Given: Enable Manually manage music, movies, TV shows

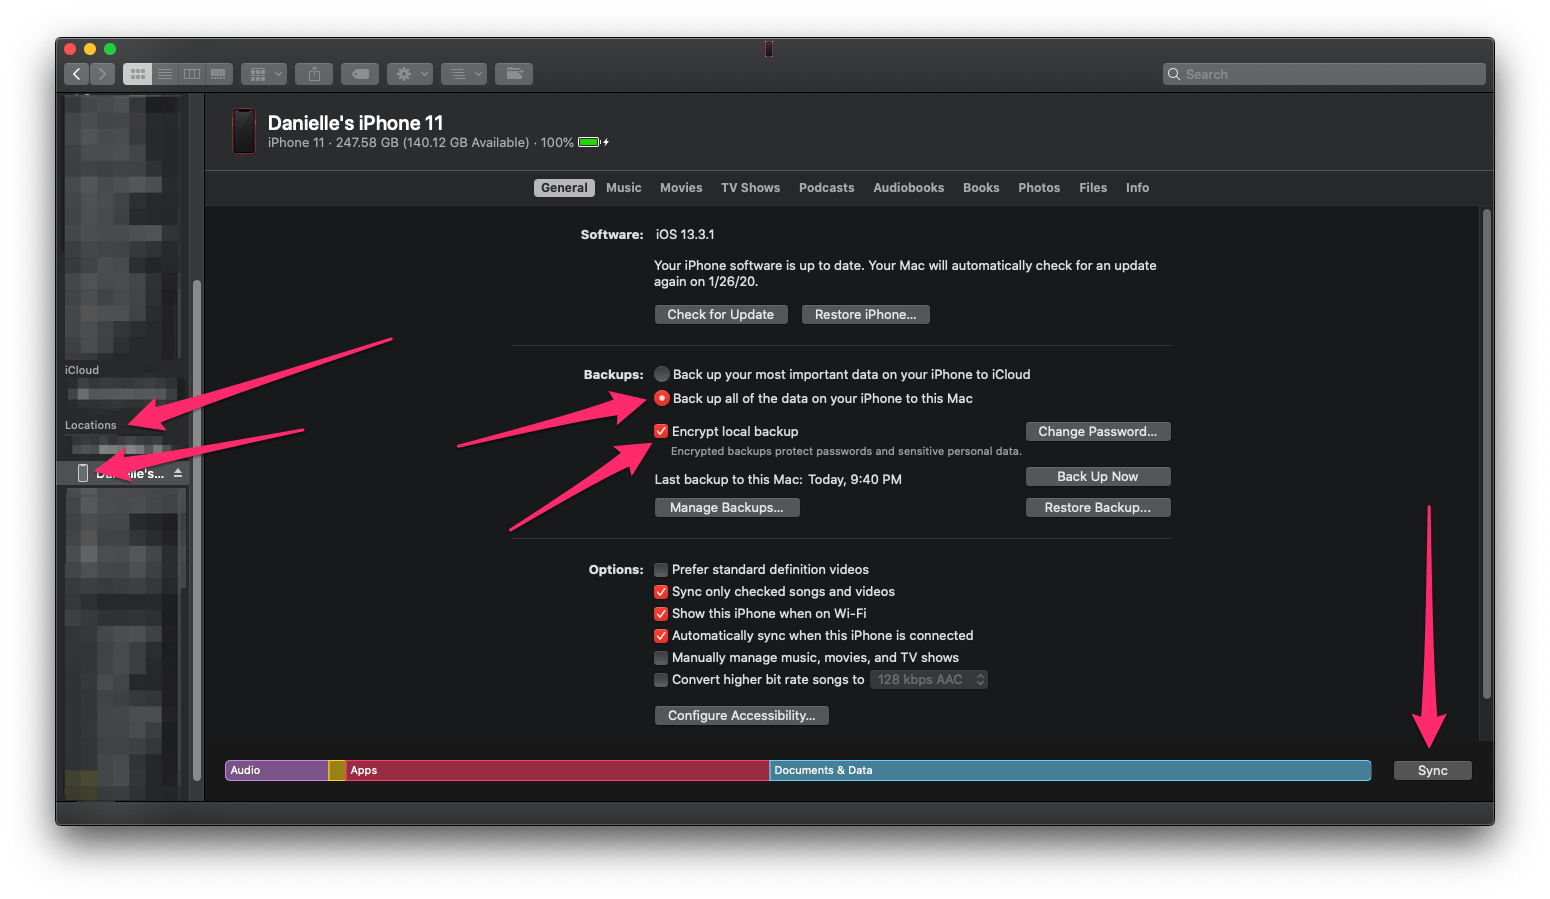Looking at the screenshot, I should [661, 658].
